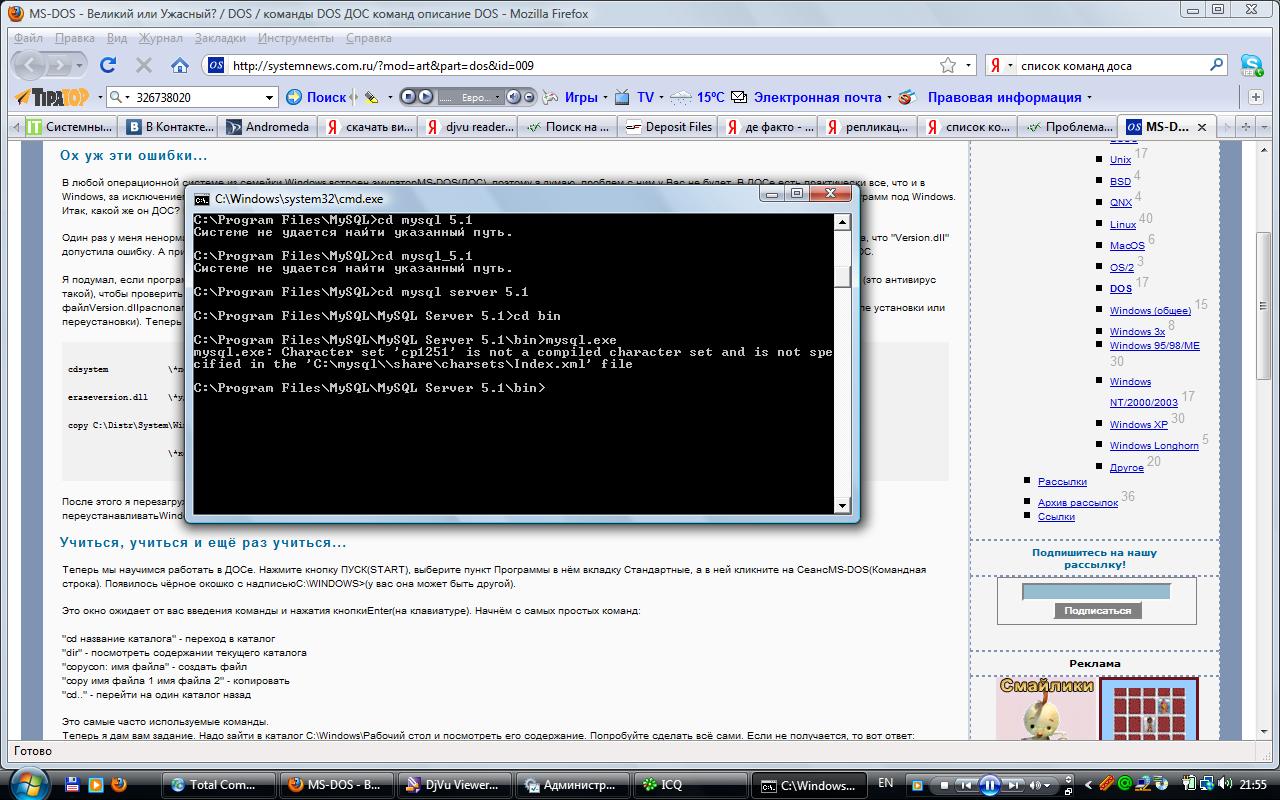Close the active MS-D... tab

[x=1201, y=127]
